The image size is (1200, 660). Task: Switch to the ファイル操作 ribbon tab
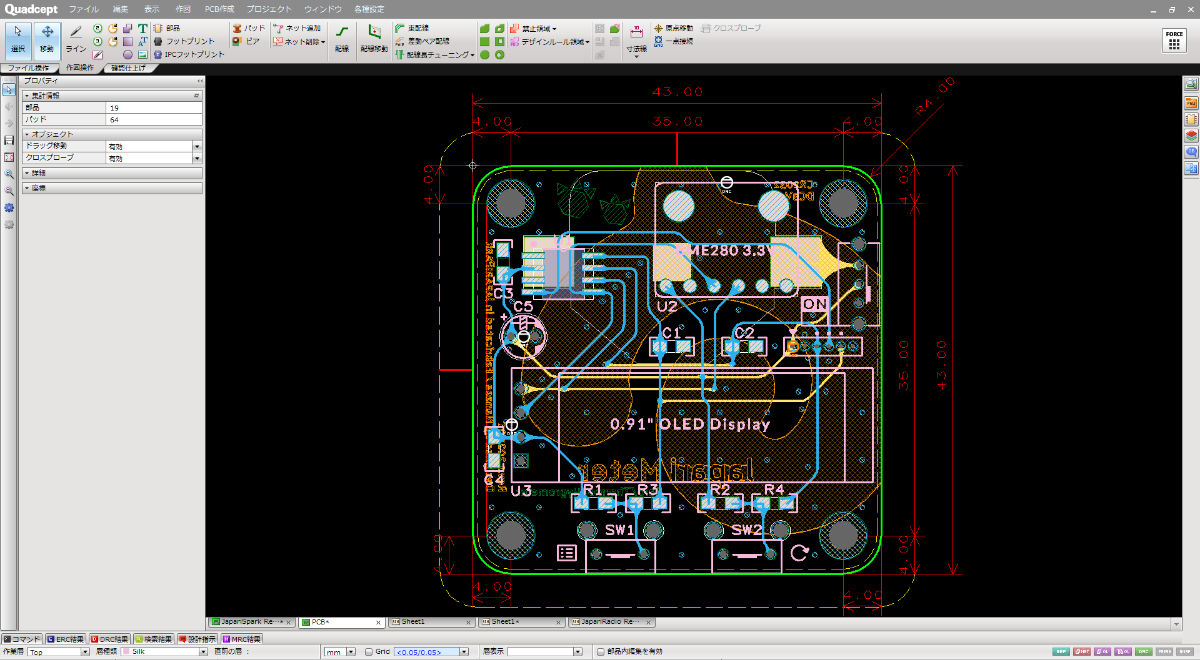pos(27,68)
